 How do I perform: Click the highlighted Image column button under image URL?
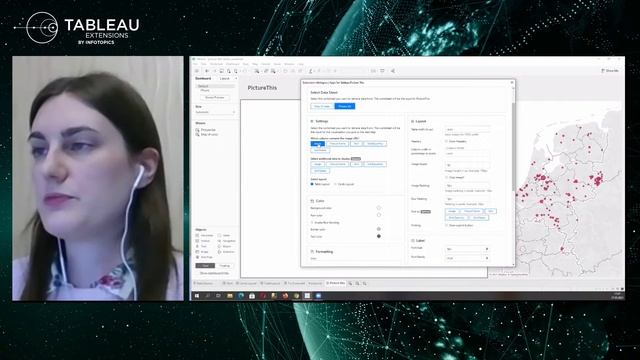coord(318,144)
